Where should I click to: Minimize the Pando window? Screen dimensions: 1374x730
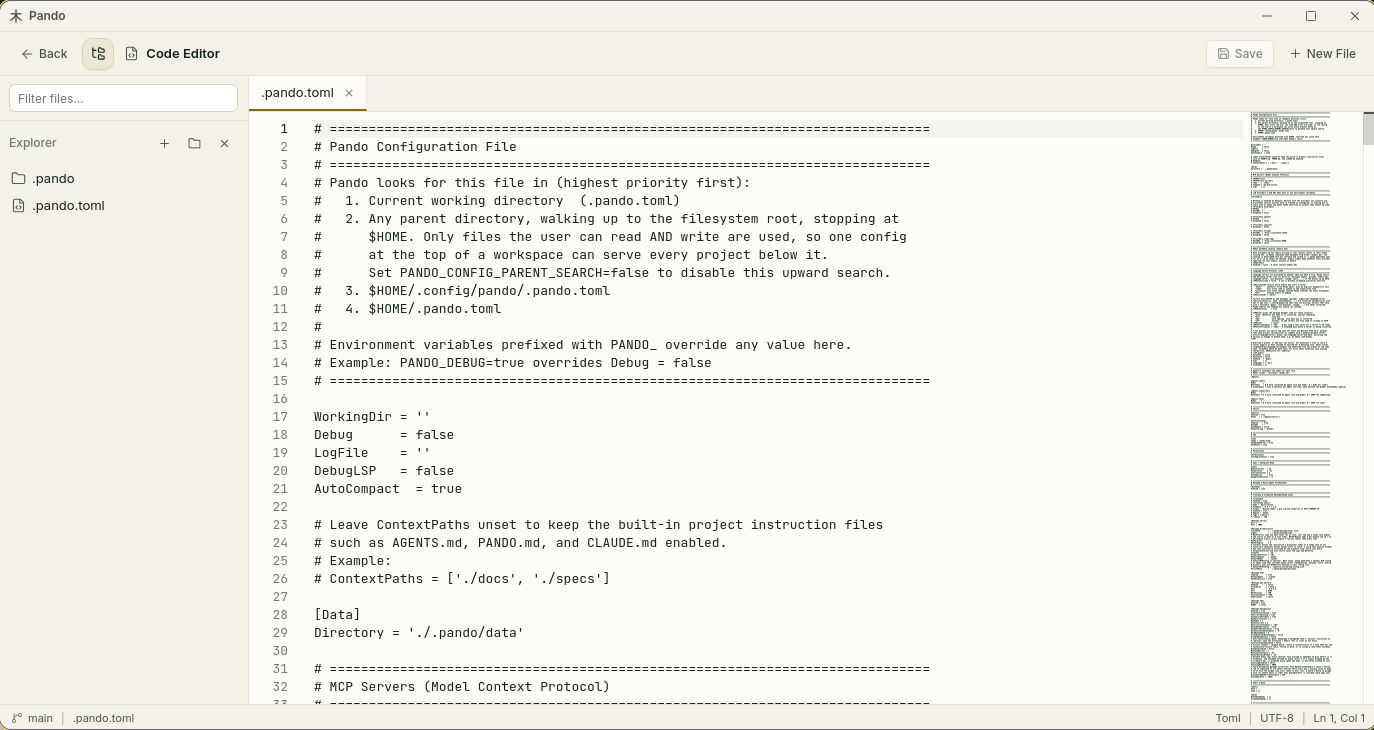[1267, 16]
